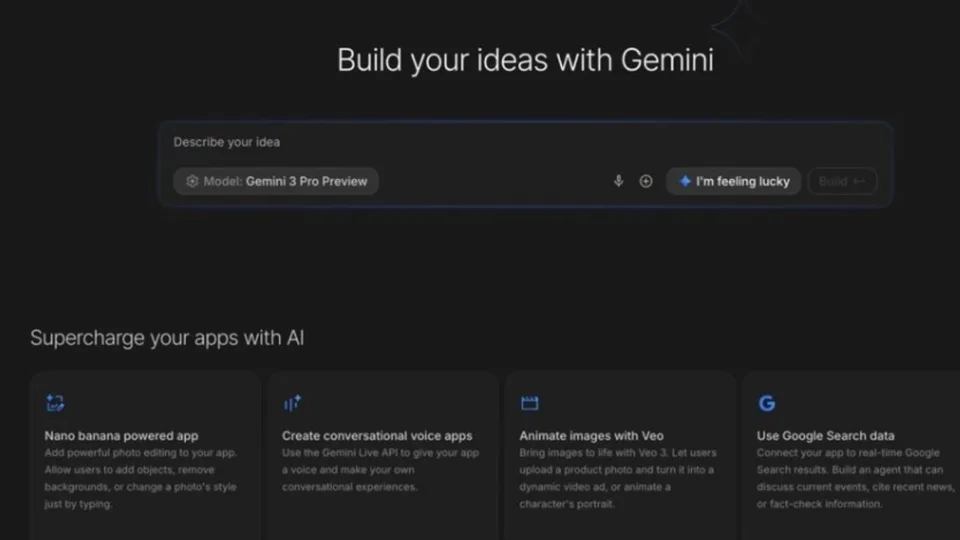Click the conversational voice apps waveform icon
The width and height of the screenshot is (960, 540).
pyautogui.click(x=292, y=403)
